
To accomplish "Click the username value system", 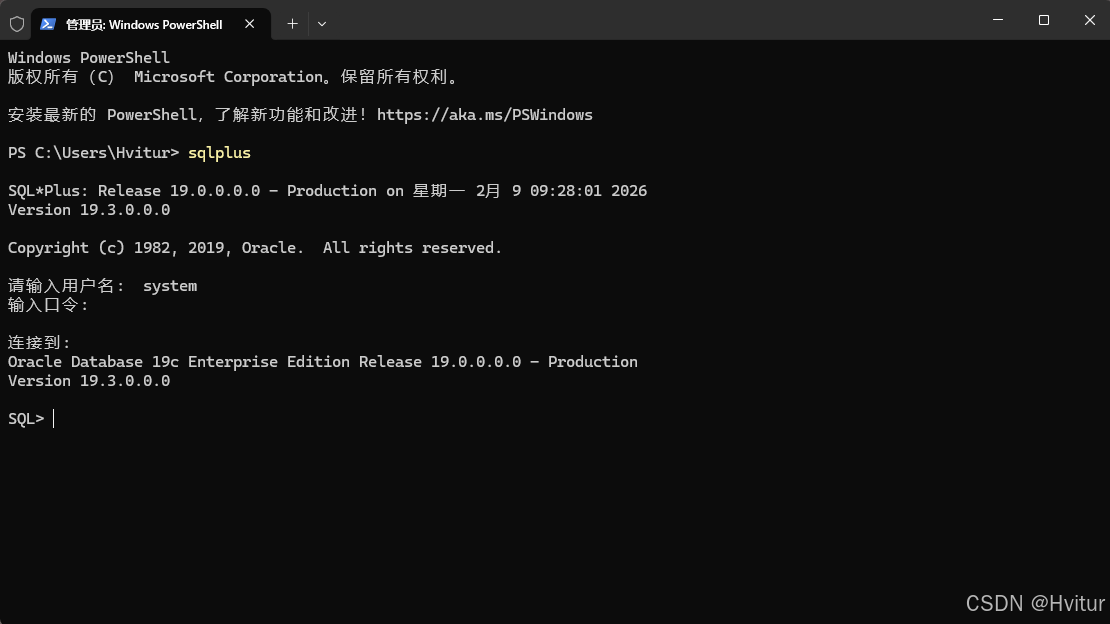I will coord(170,286).
